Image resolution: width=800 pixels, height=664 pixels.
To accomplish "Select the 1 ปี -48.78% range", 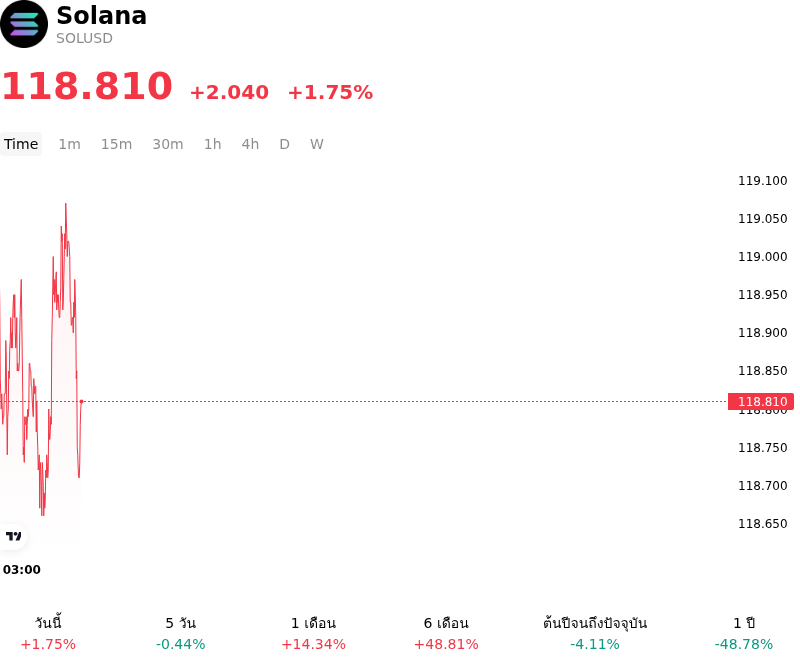I will pos(744,633).
